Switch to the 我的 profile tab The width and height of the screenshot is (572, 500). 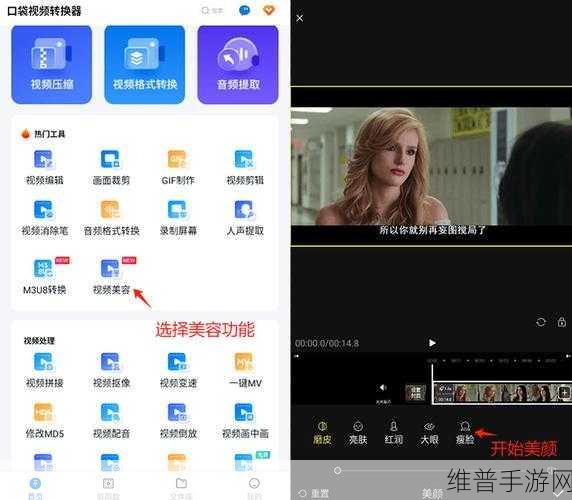[254, 488]
